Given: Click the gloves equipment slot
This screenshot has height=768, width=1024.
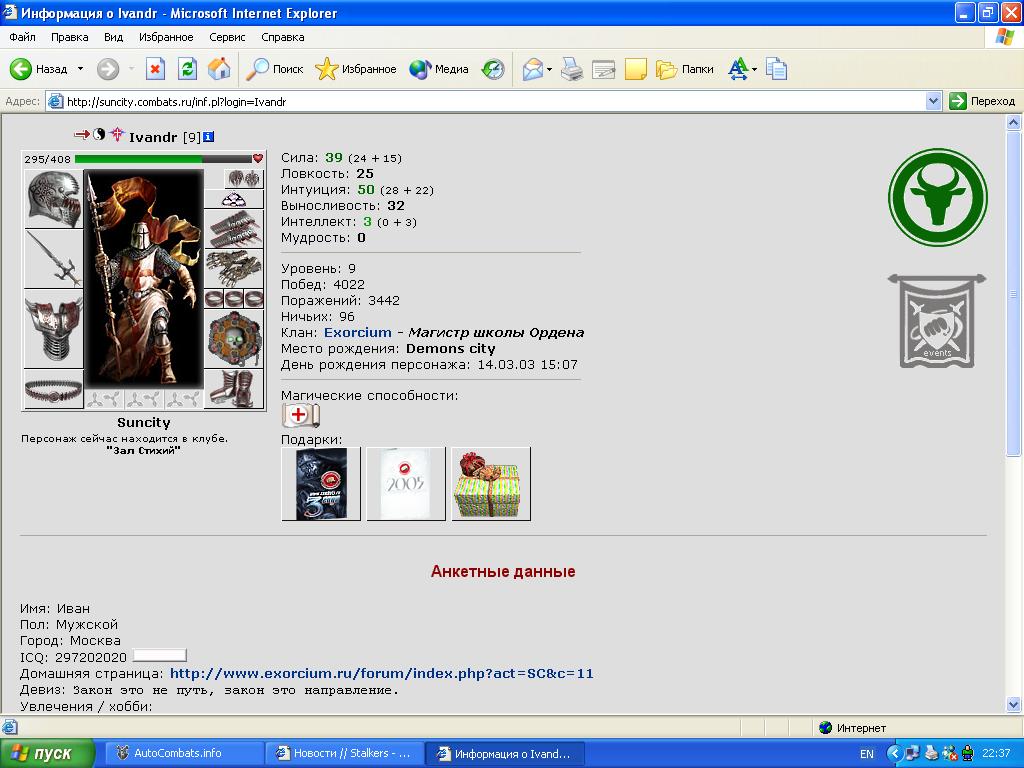Looking at the screenshot, I should point(234,268).
